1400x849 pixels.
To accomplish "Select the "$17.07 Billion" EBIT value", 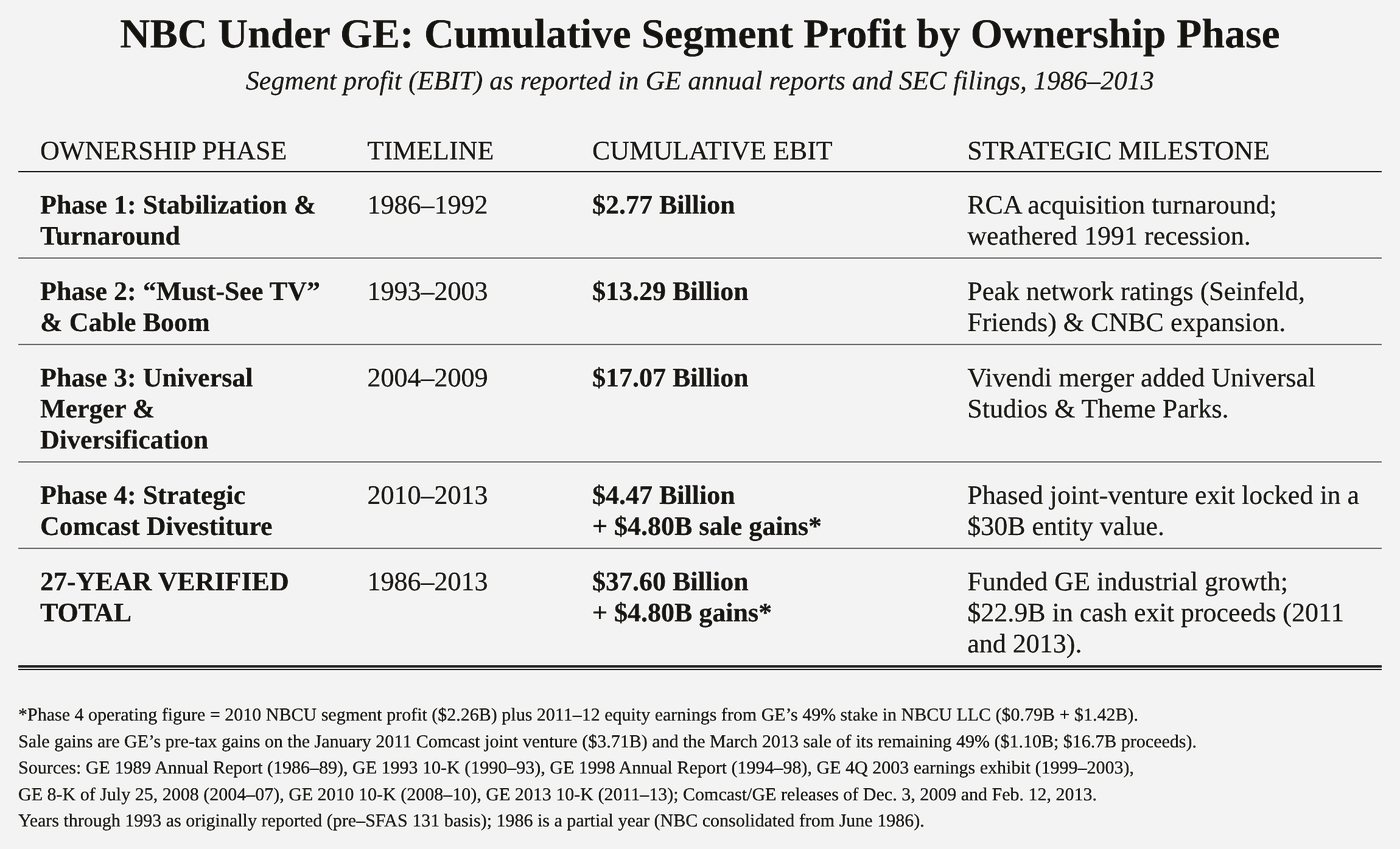I will 670,378.
